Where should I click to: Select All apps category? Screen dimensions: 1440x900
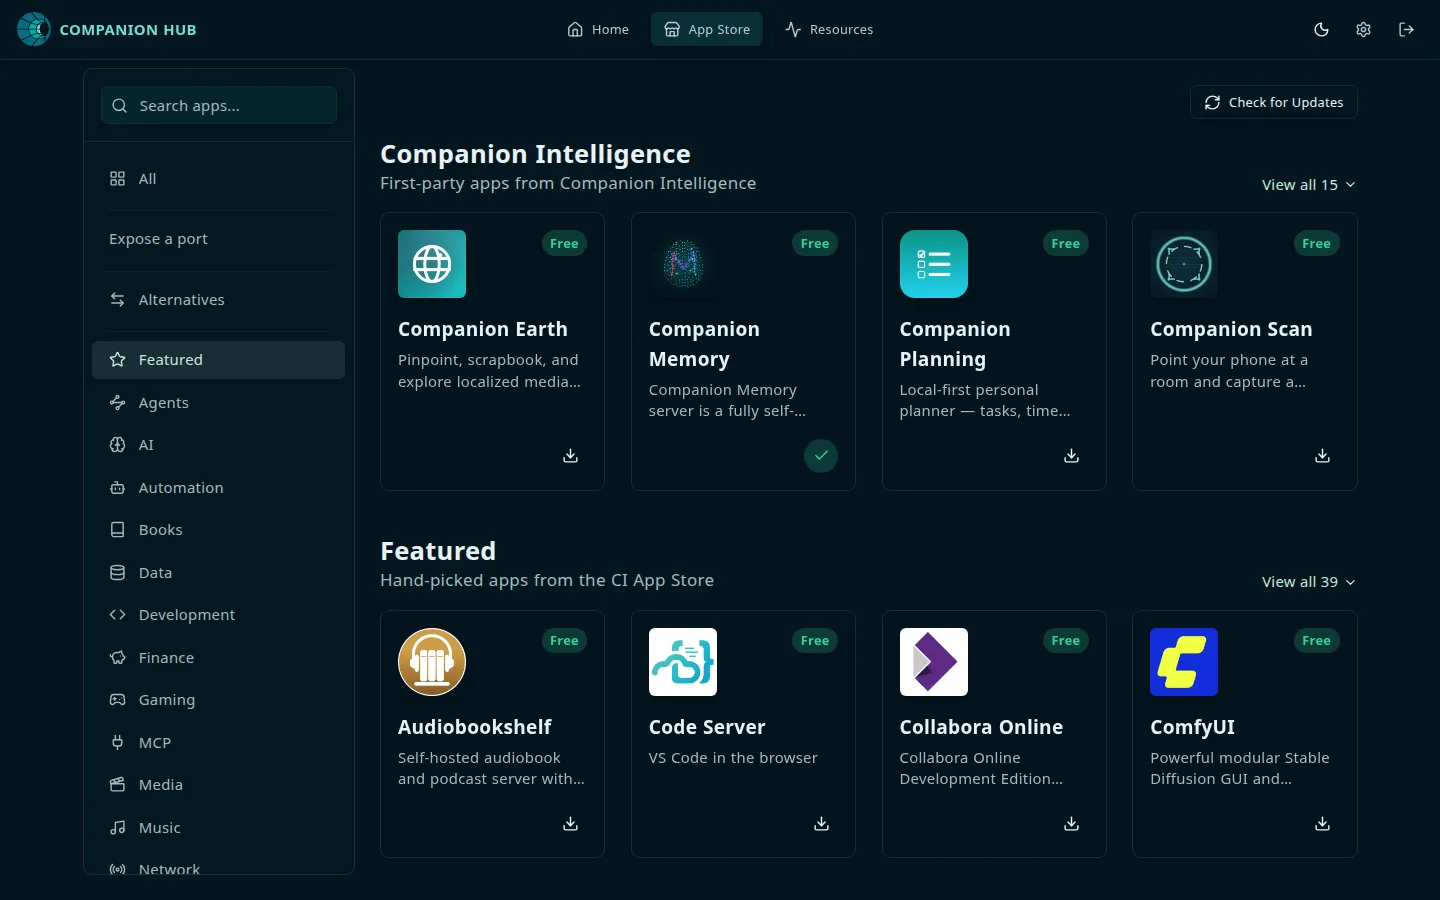(x=218, y=179)
